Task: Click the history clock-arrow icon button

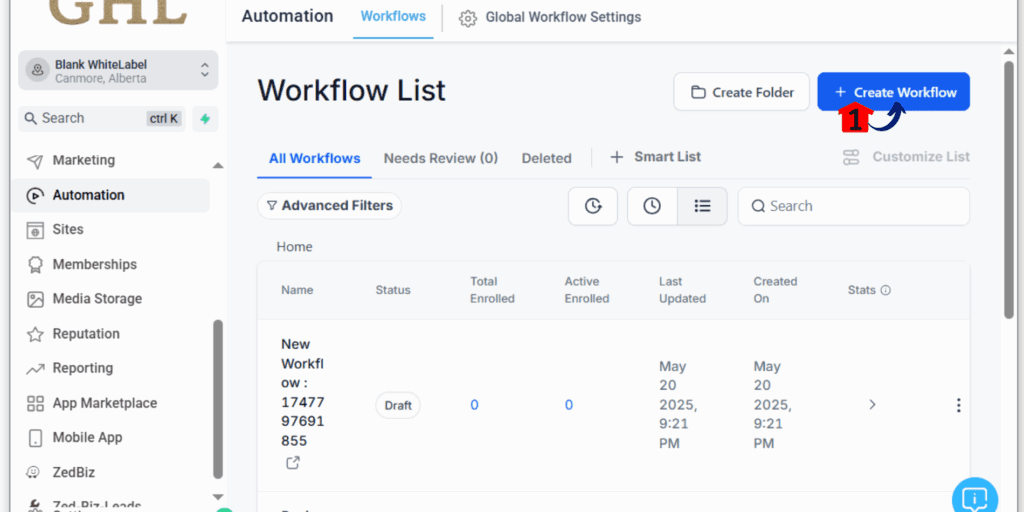Action: (x=593, y=206)
